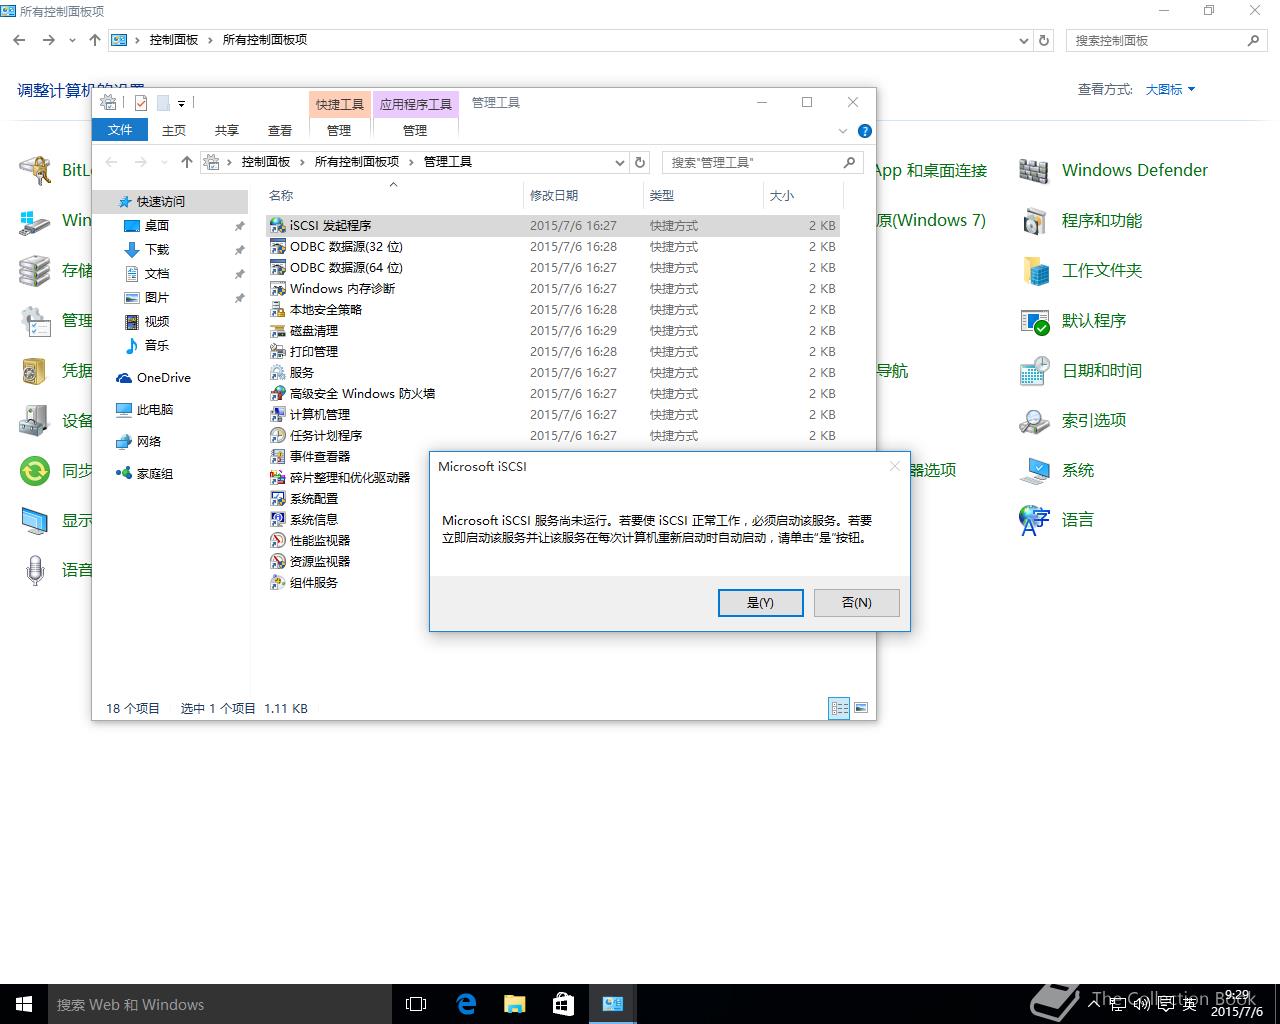1280x1024 pixels.
Task: Select the 碎片整理和优化驱动器 icon
Action: [x=278, y=478]
